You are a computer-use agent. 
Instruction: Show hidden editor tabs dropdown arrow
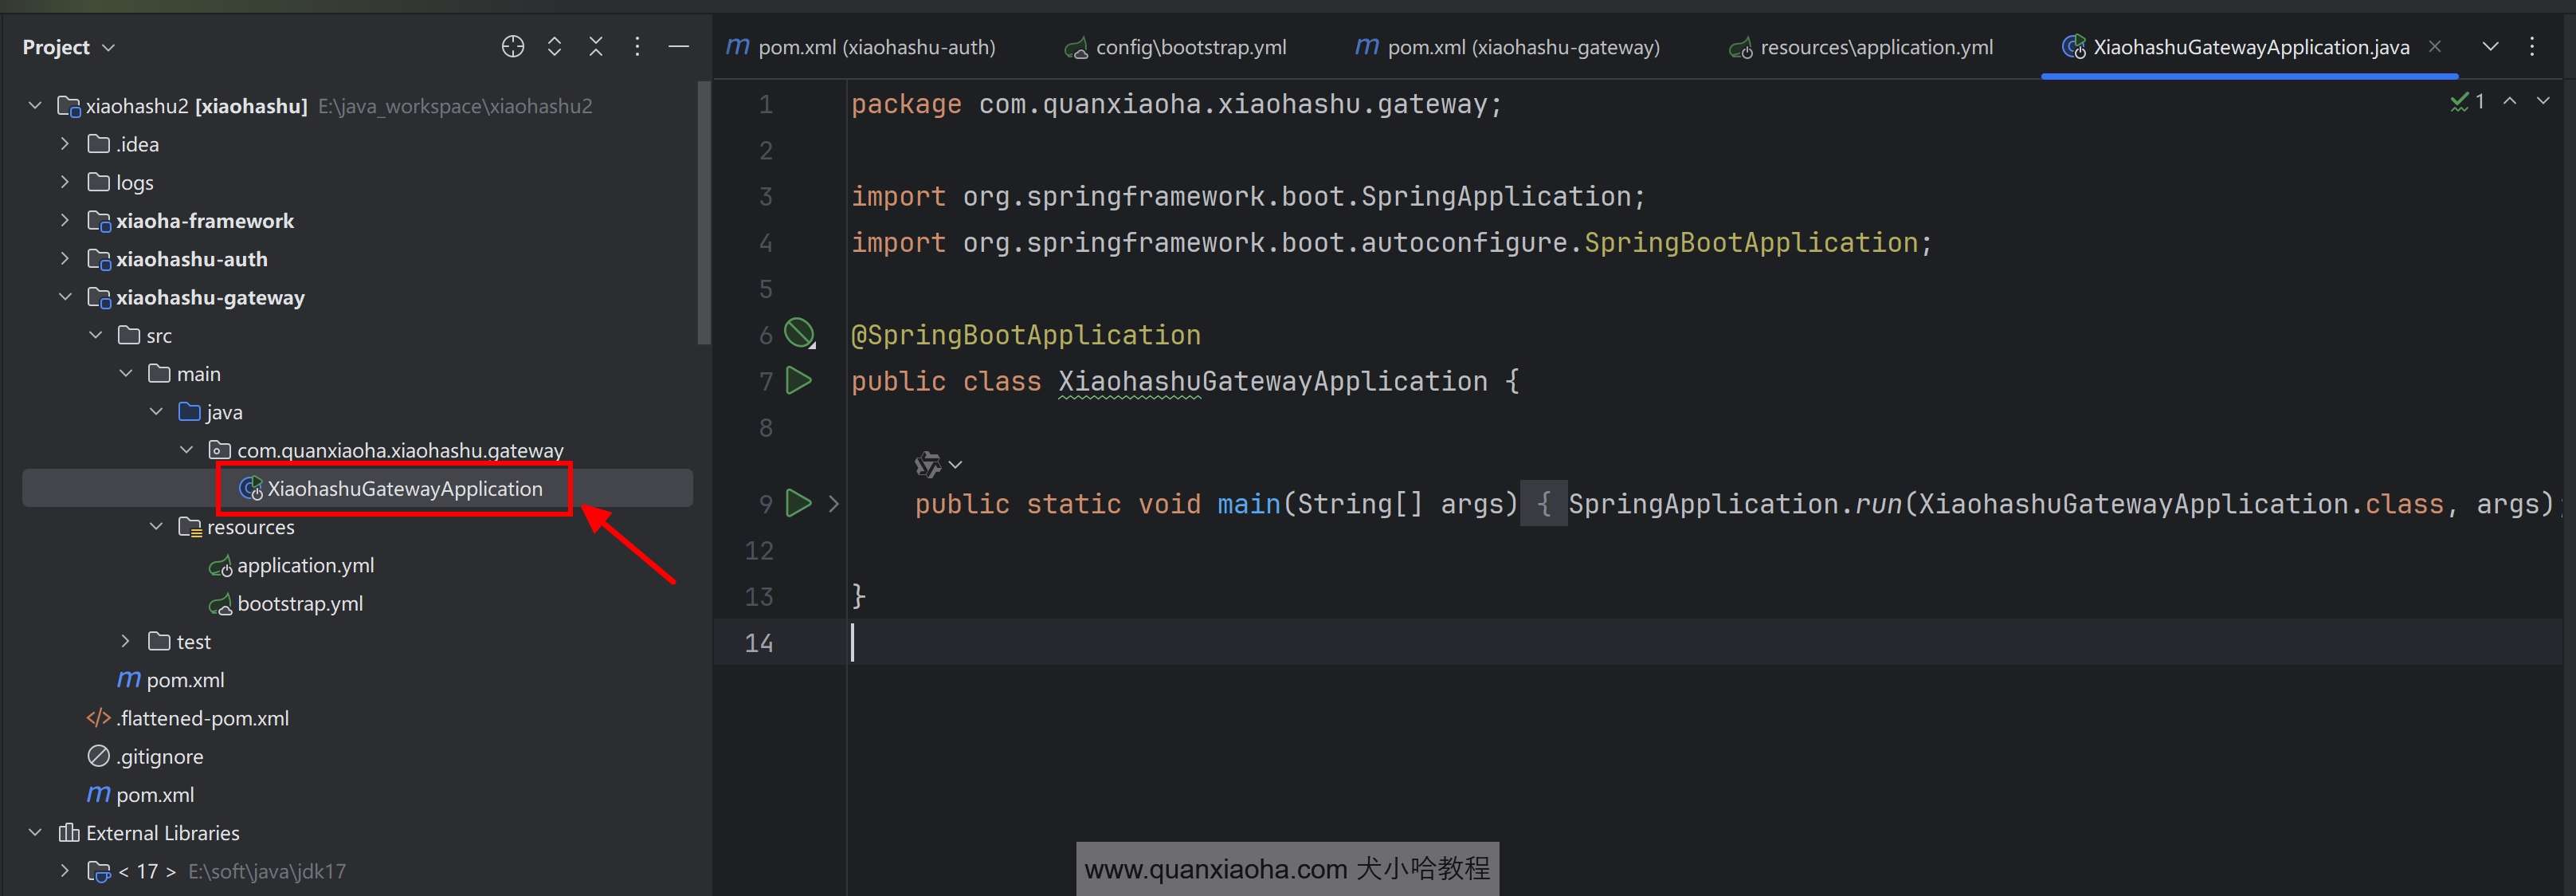tap(2490, 47)
